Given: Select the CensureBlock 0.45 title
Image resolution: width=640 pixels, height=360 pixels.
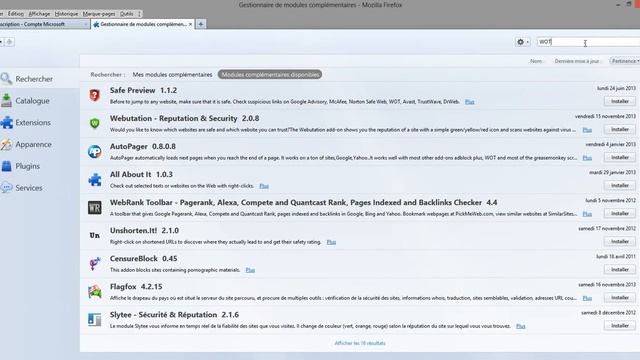Looking at the screenshot, I should (x=143, y=258).
